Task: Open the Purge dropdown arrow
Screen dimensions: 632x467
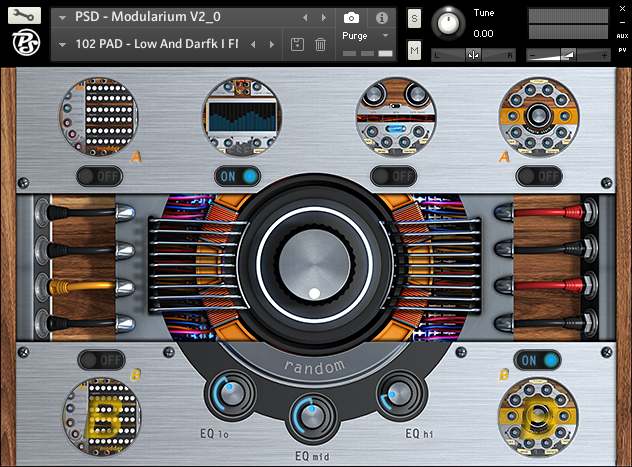Action: (x=385, y=36)
